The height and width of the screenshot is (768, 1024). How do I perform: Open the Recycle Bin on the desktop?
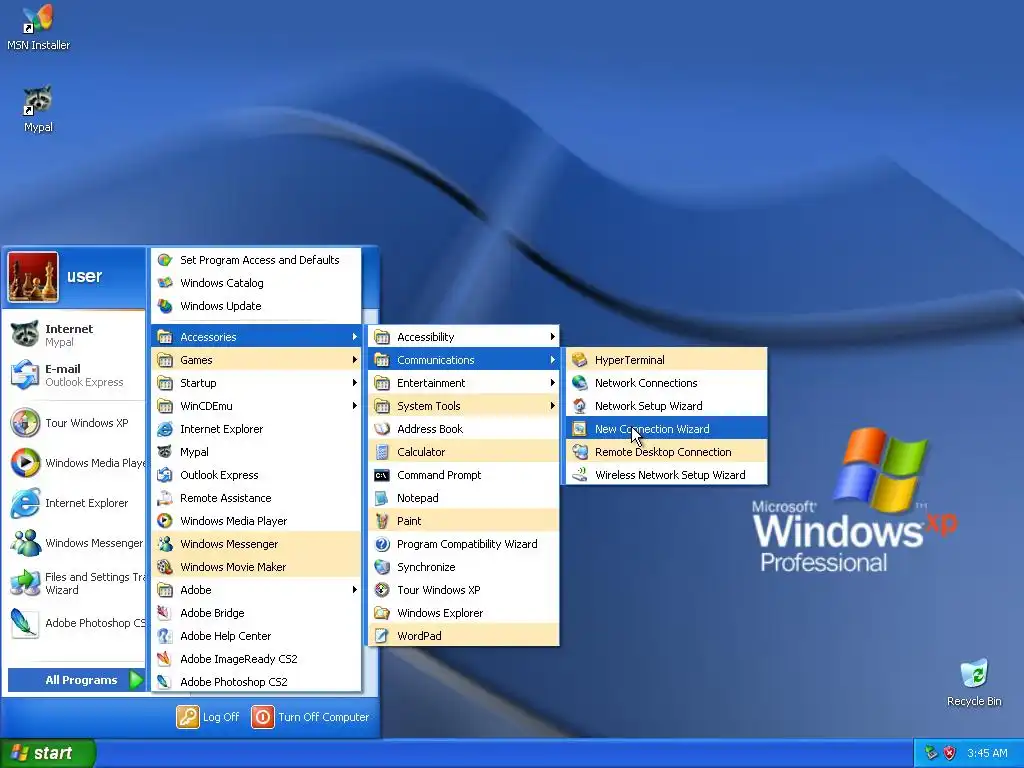click(974, 683)
